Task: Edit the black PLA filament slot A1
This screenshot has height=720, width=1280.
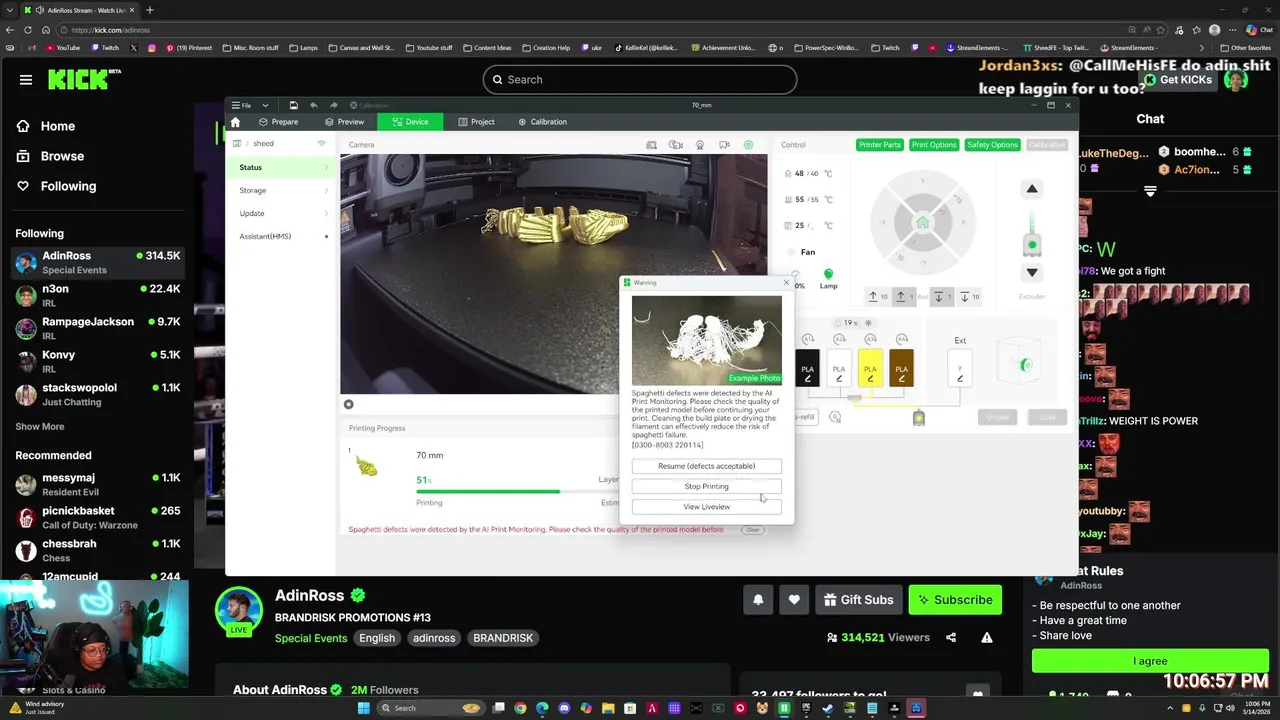Action: (807, 368)
